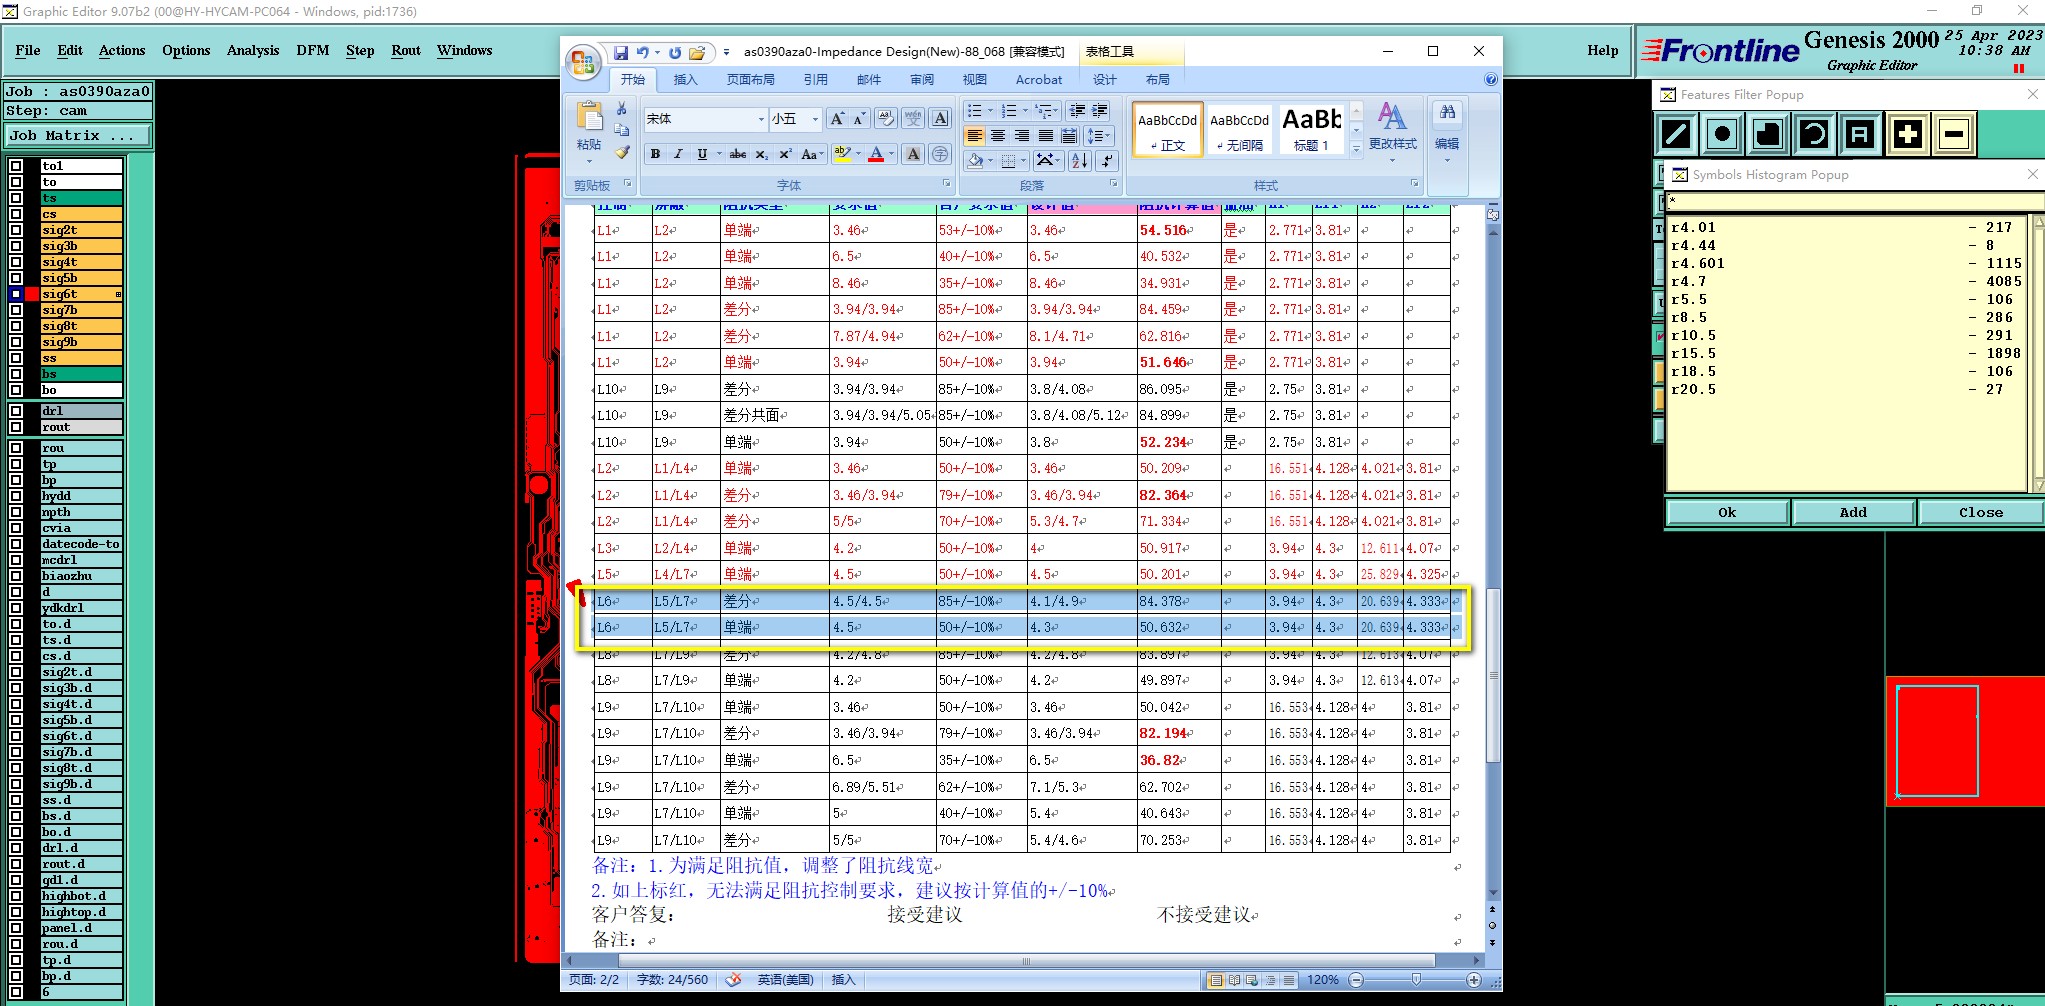Undo last action in Word
The image size is (2045, 1006).
click(643, 52)
